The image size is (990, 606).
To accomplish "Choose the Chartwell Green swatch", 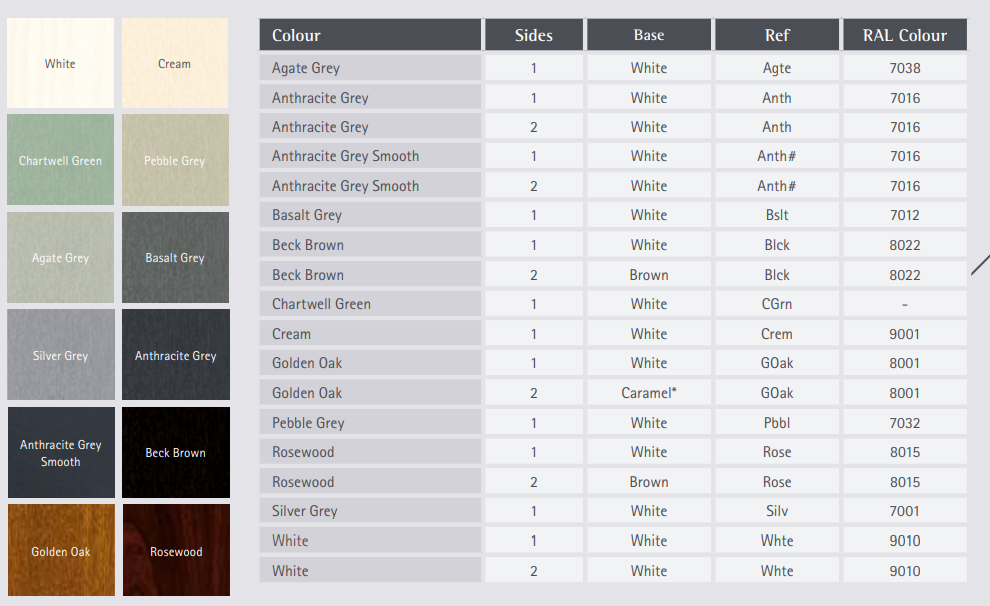I will pyautogui.click(x=61, y=160).
